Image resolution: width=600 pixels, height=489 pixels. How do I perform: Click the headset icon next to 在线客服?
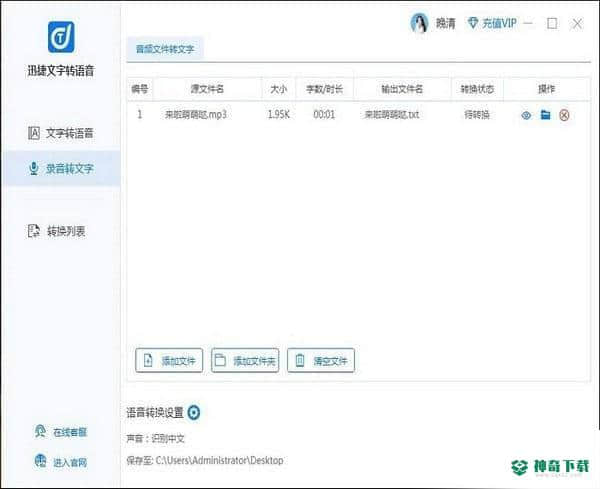click(40, 431)
